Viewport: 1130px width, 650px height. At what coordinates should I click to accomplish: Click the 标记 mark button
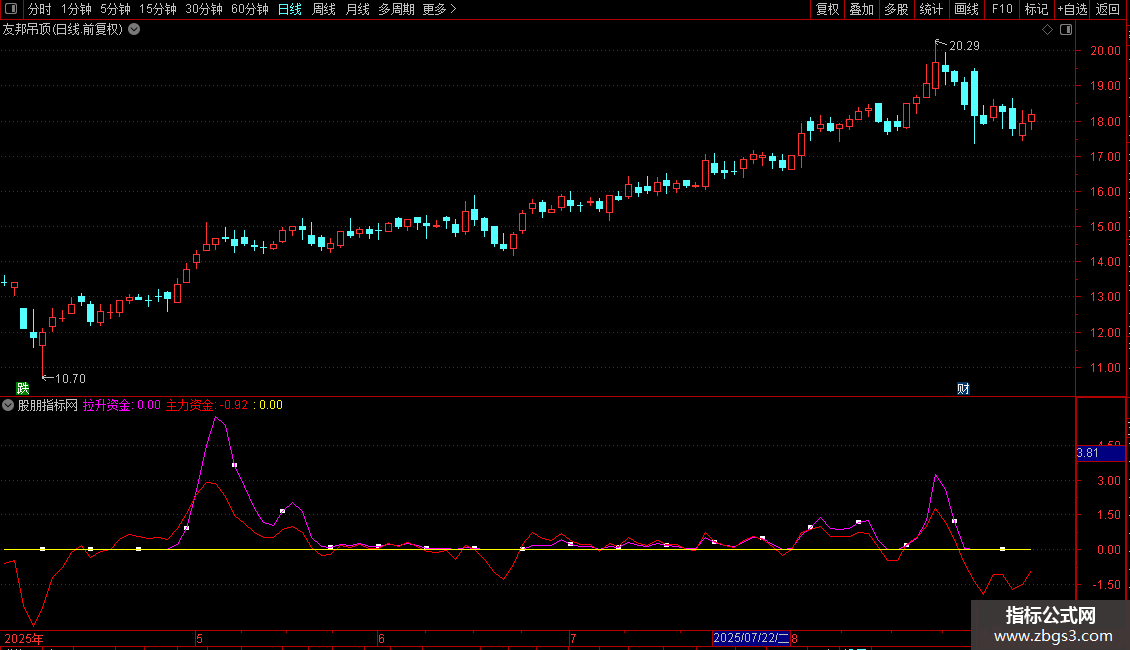coord(1036,9)
